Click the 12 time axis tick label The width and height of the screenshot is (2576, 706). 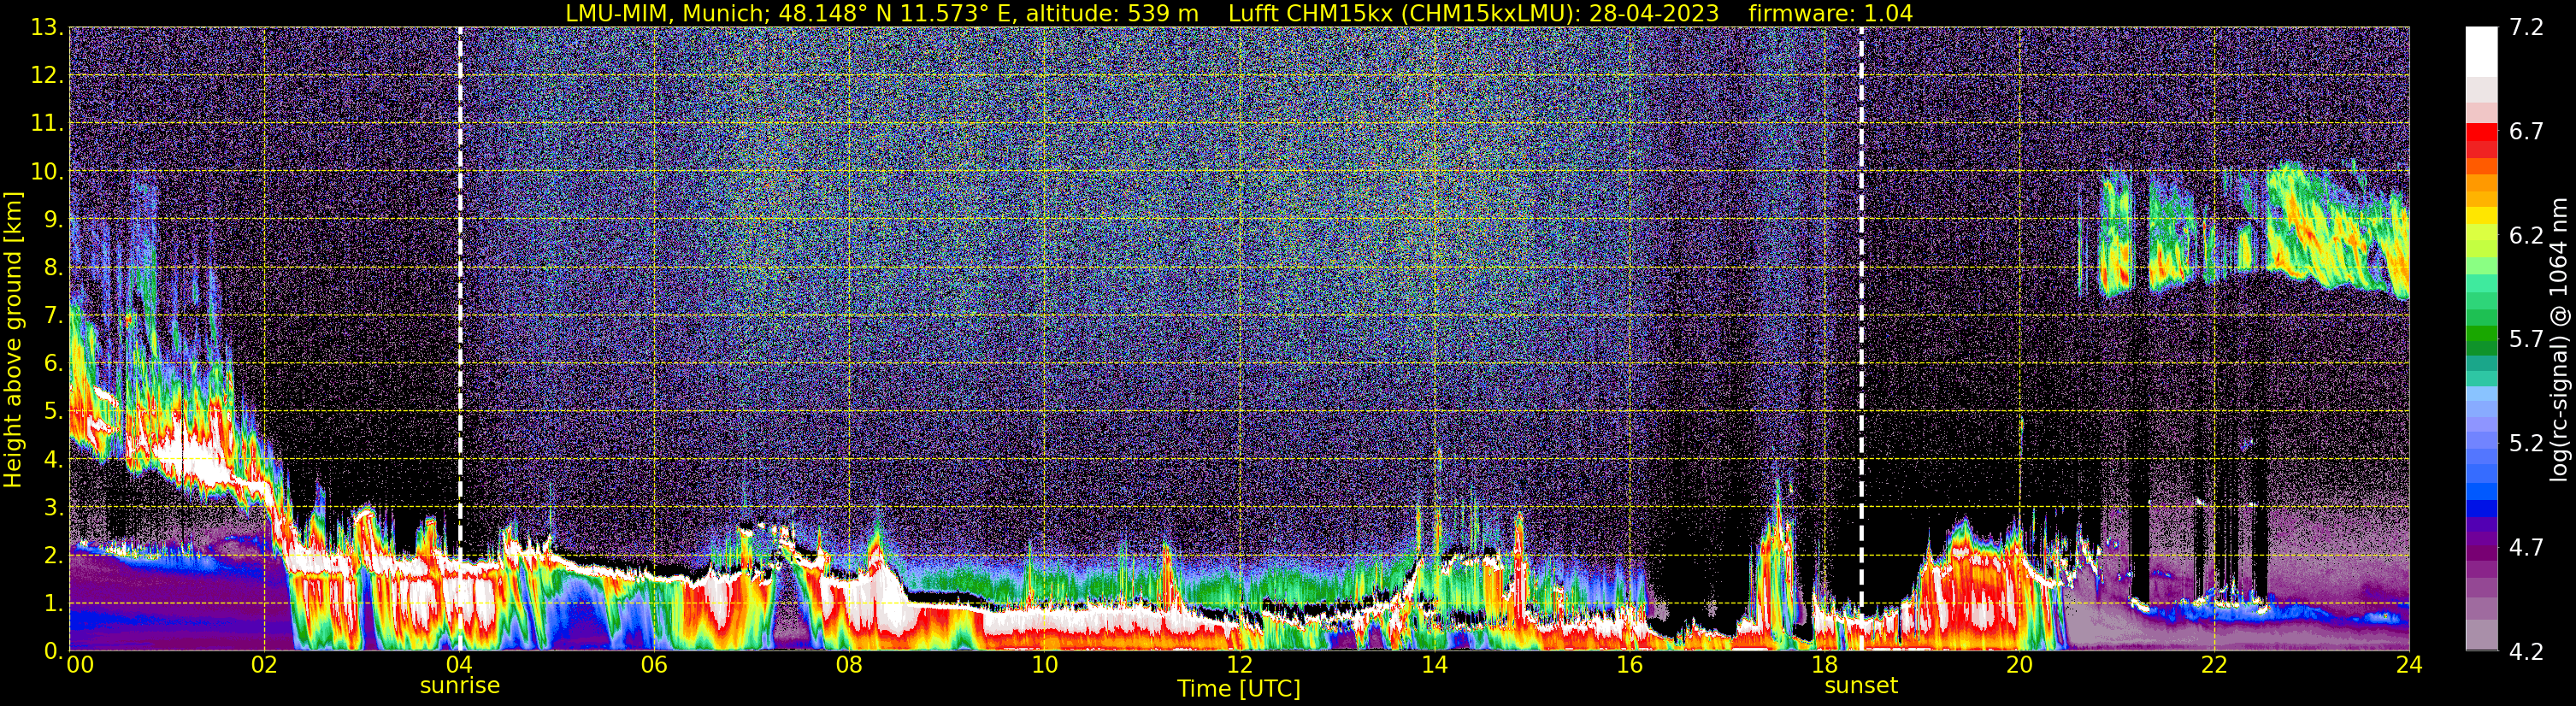(x=1239, y=665)
